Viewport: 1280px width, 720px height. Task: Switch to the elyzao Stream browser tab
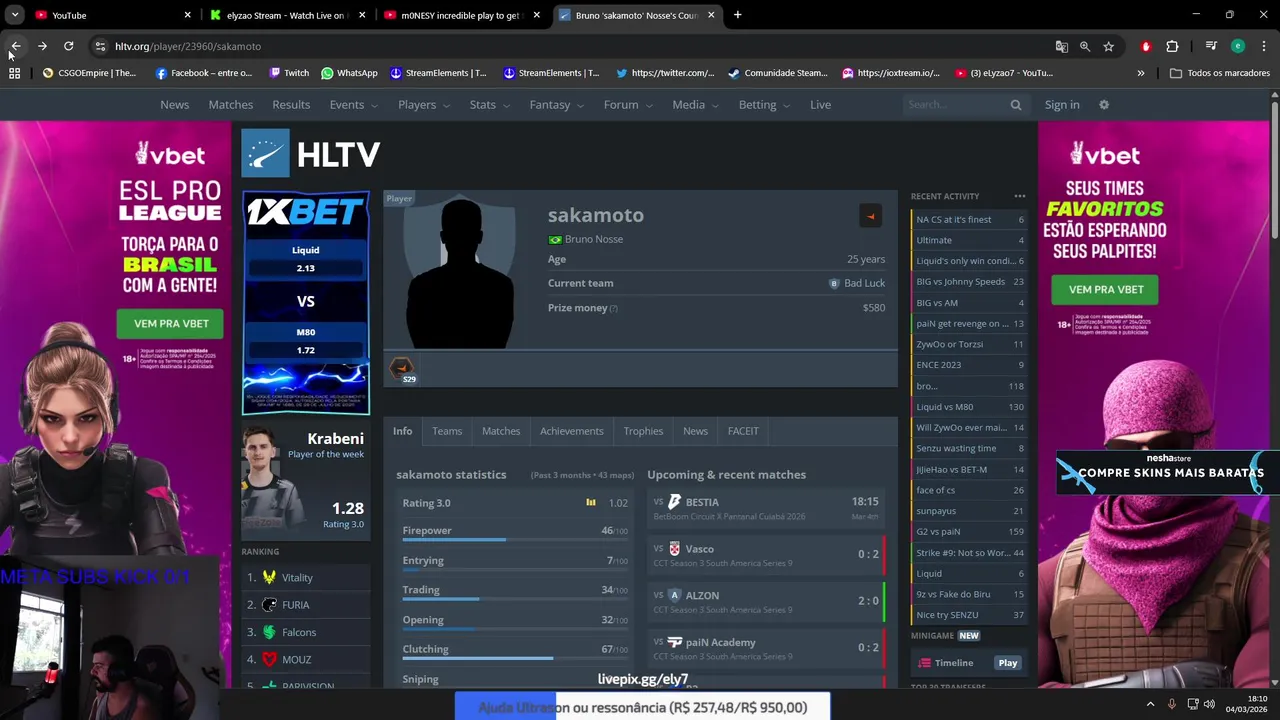(285, 15)
